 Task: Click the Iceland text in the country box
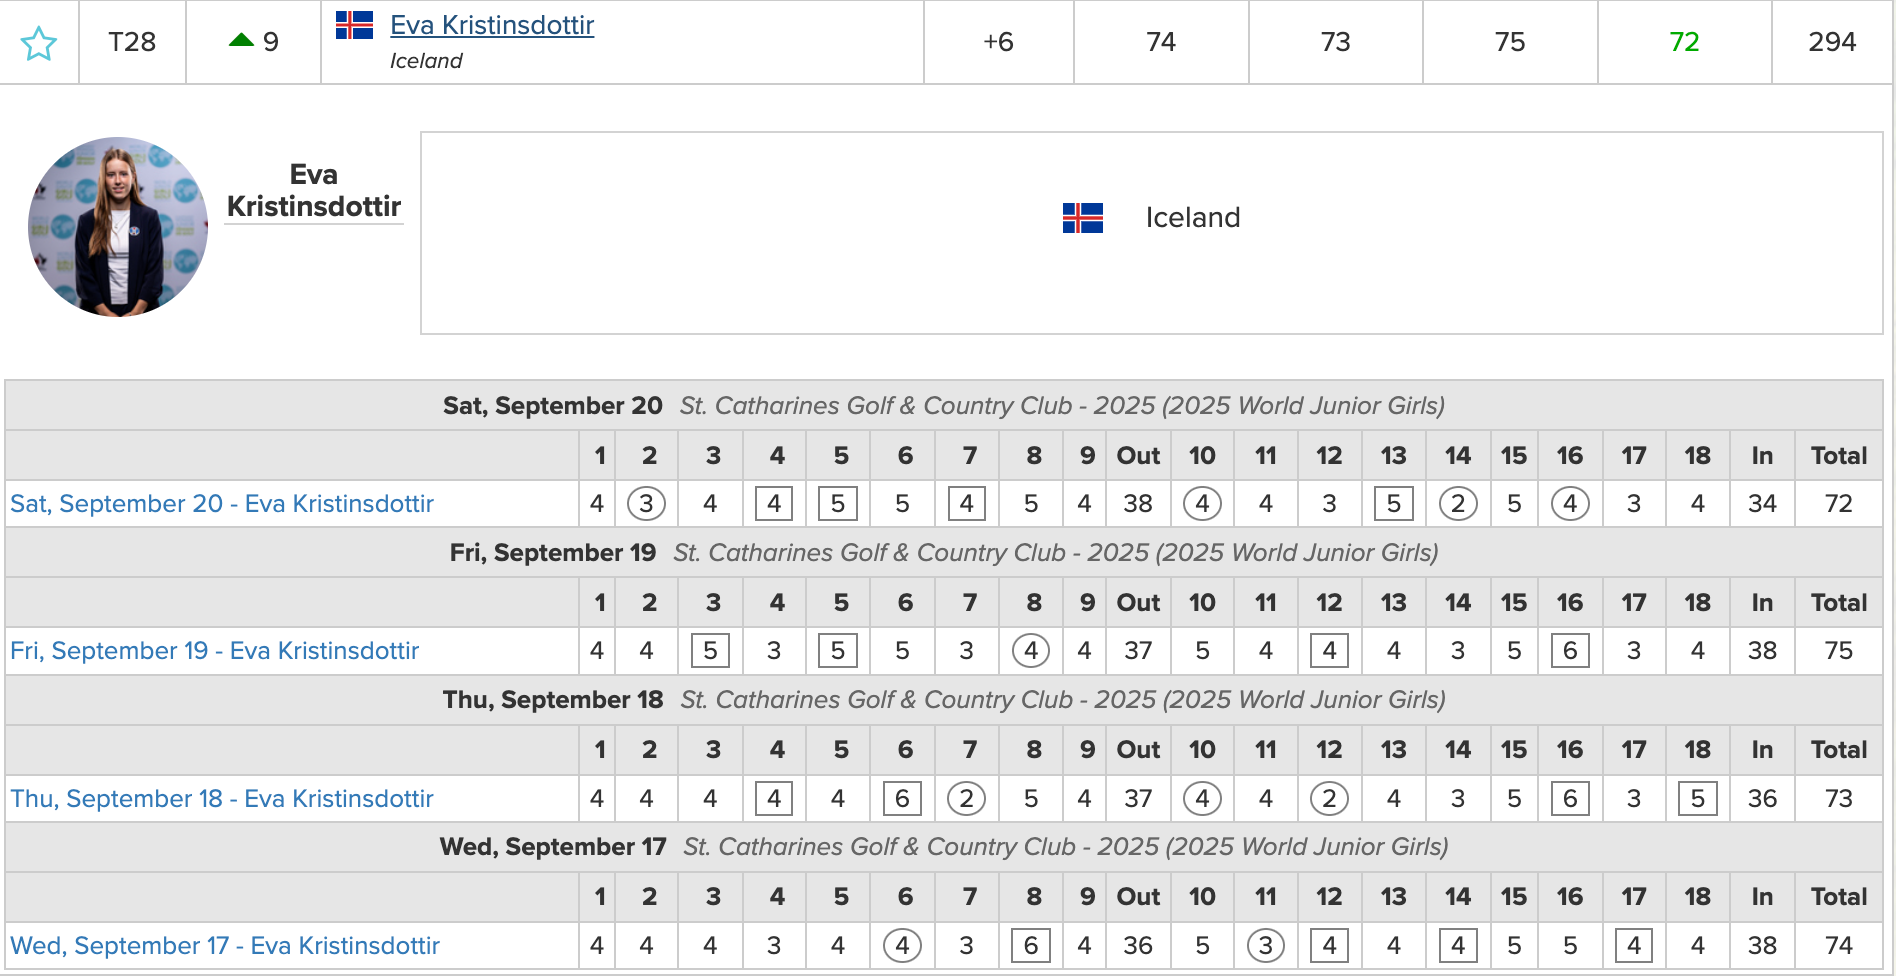(x=1193, y=218)
